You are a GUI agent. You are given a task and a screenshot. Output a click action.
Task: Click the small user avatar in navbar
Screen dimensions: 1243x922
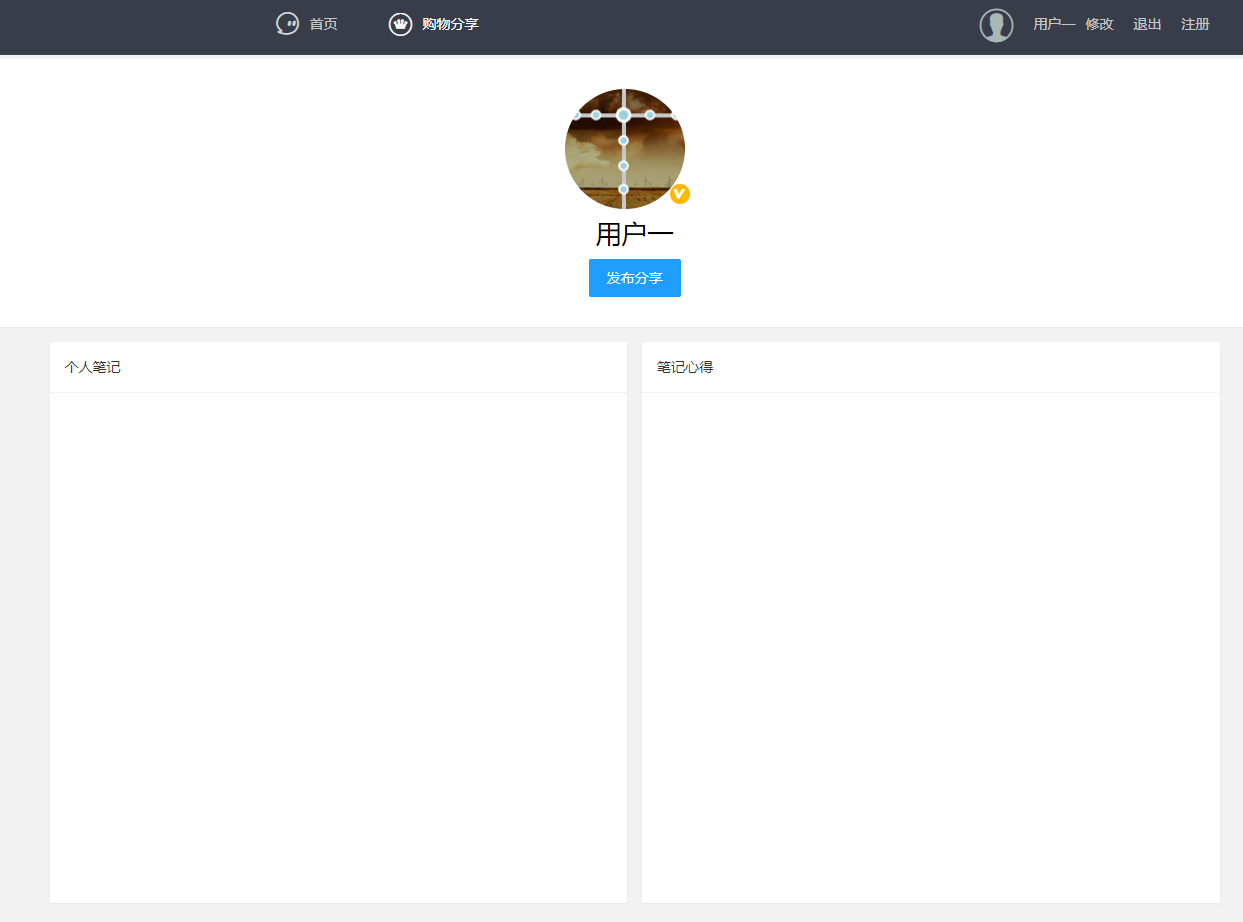click(x=996, y=25)
